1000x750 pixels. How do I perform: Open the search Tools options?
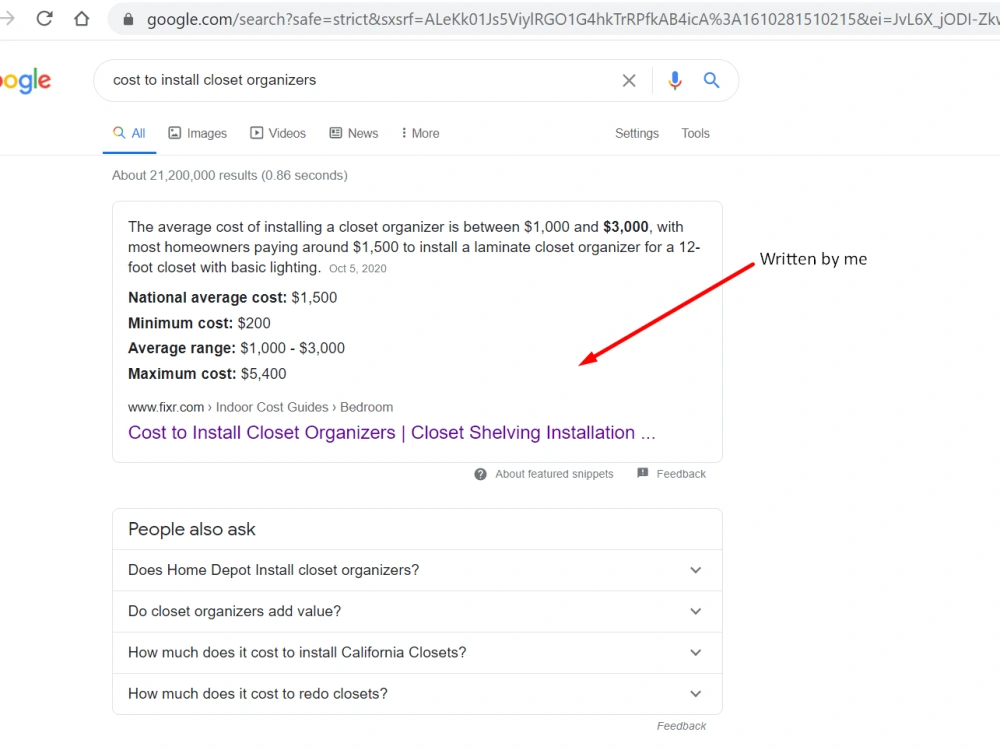[x=695, y=133]
